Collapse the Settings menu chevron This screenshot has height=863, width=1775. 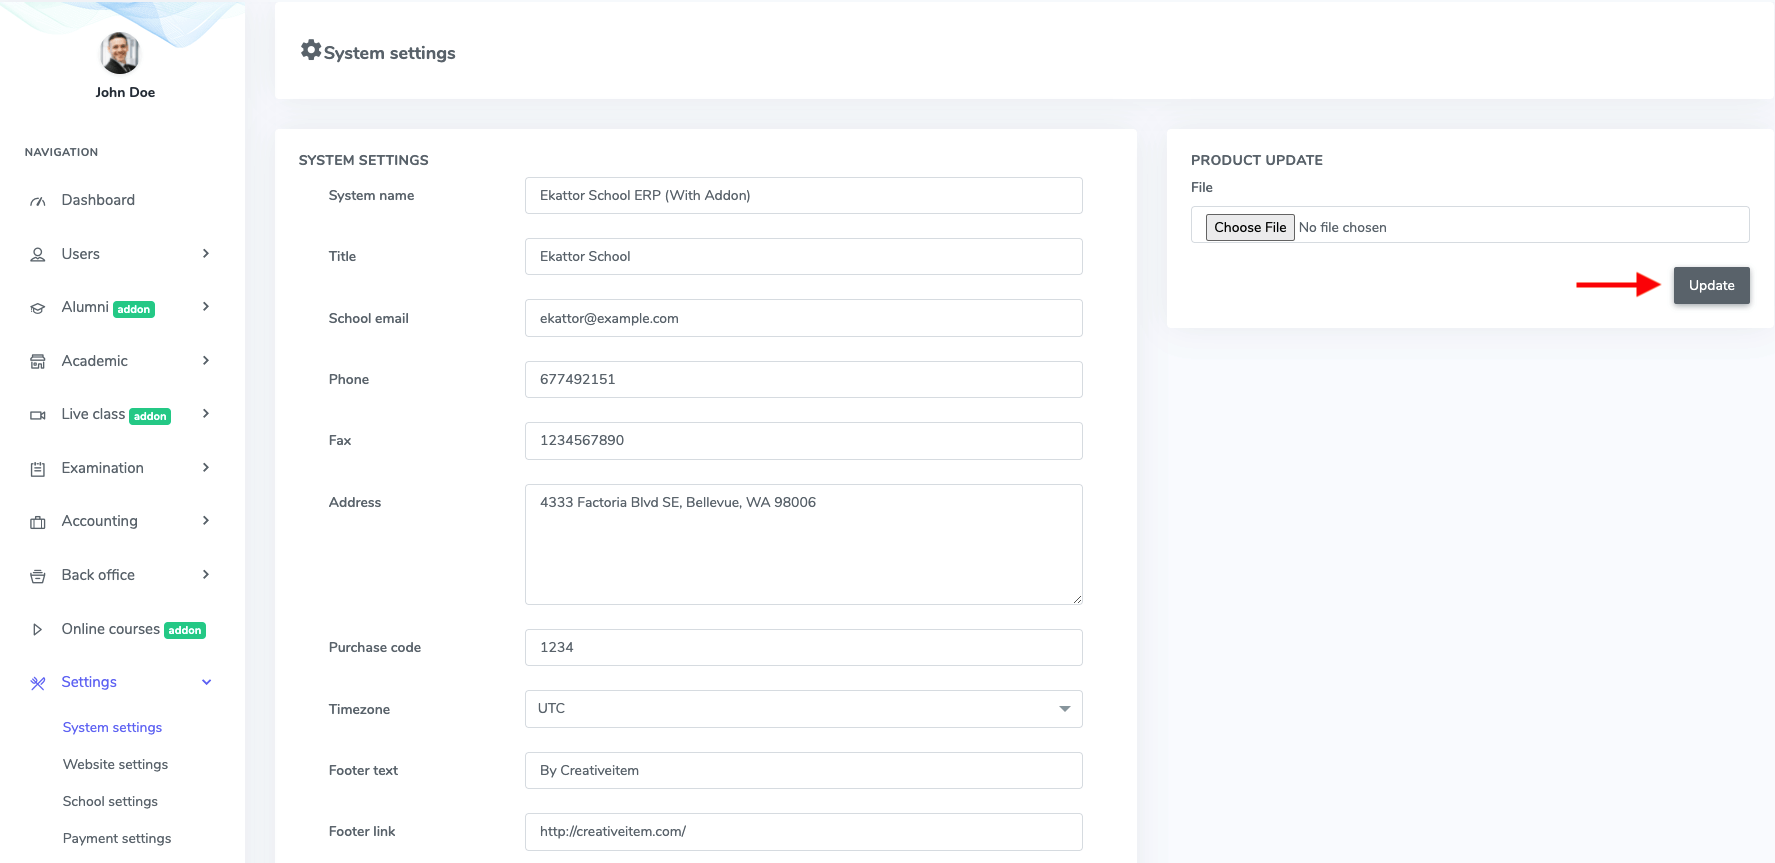pyautogui.click(x=207, y=682)
